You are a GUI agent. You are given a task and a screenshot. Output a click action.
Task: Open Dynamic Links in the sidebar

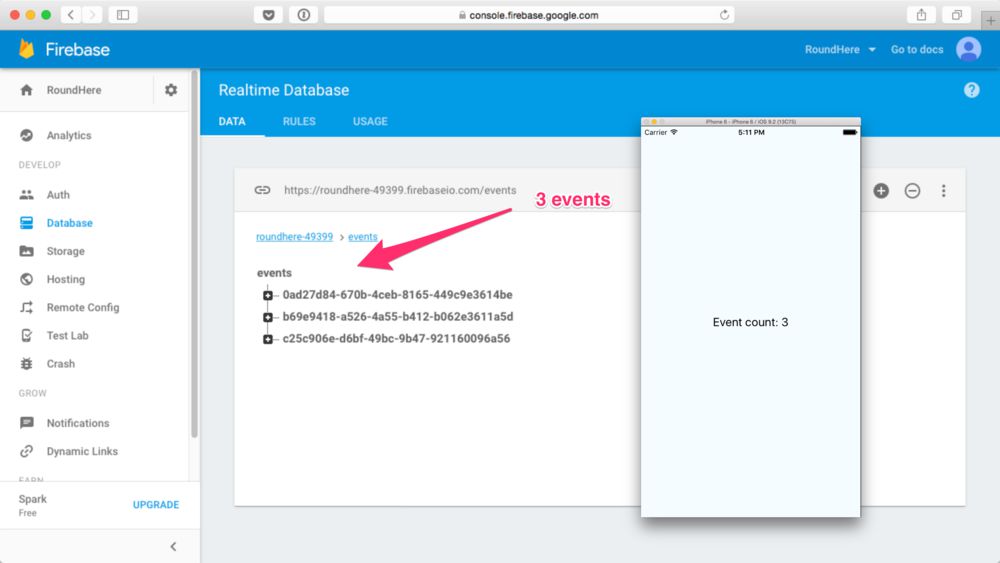[82, 451]
